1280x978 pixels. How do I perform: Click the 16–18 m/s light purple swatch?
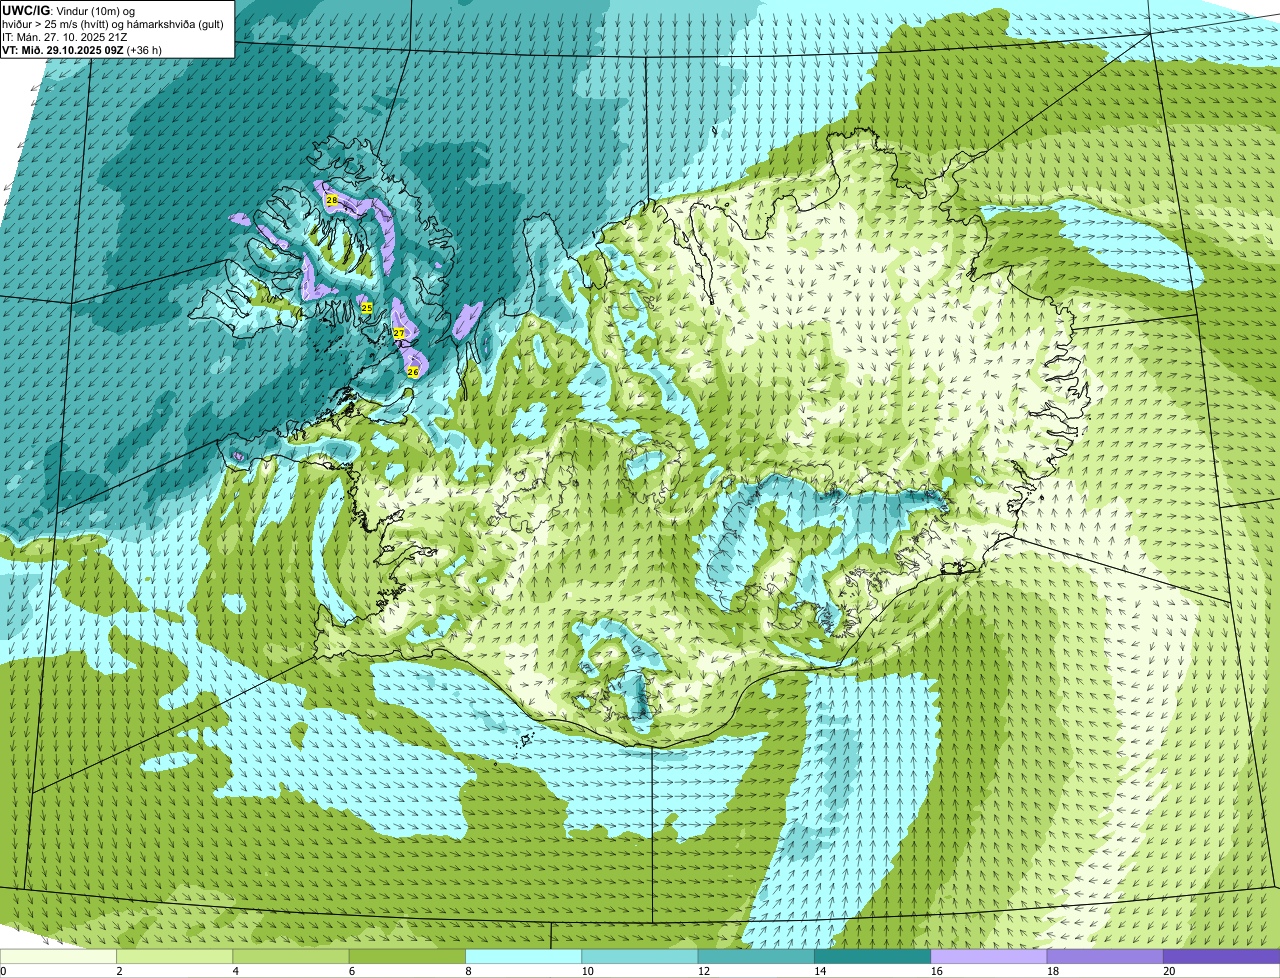click(x=988, y=956)
